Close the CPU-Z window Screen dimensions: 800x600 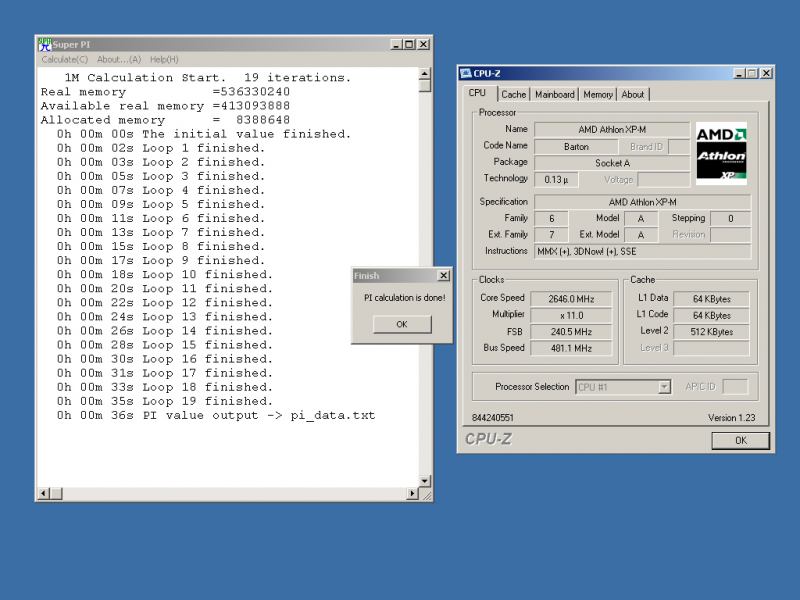766,73
